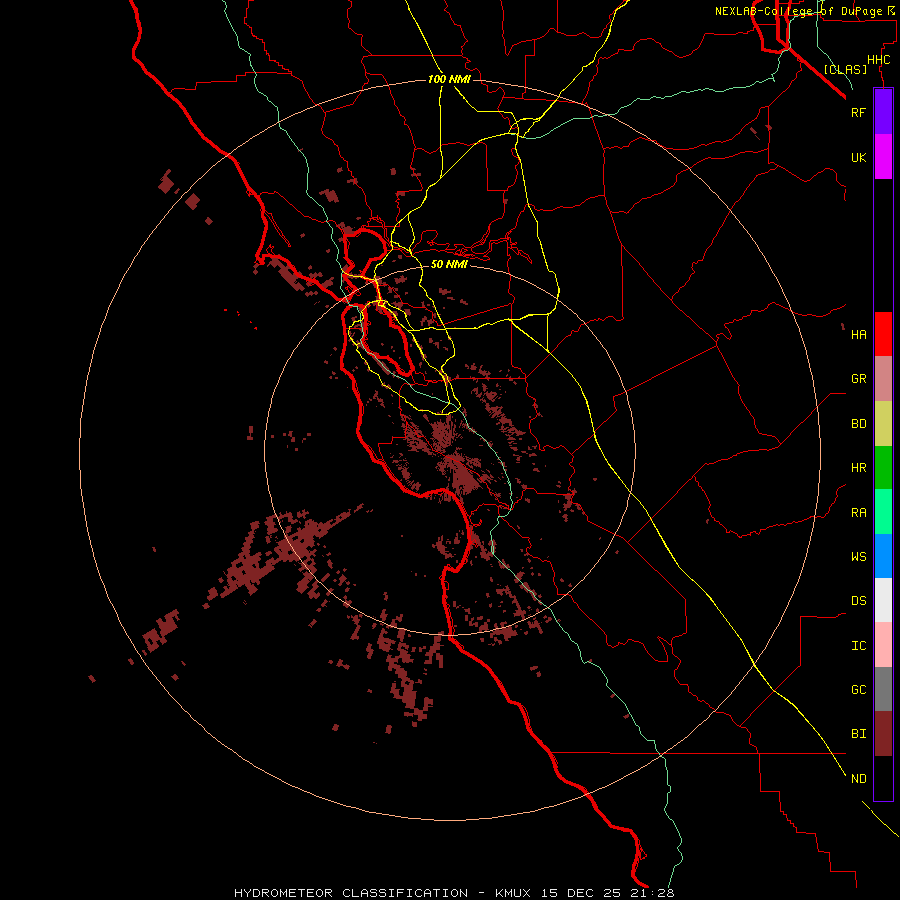The image size is (900, 900).
Task: Click the WS legend label
Action: (858, 556)
